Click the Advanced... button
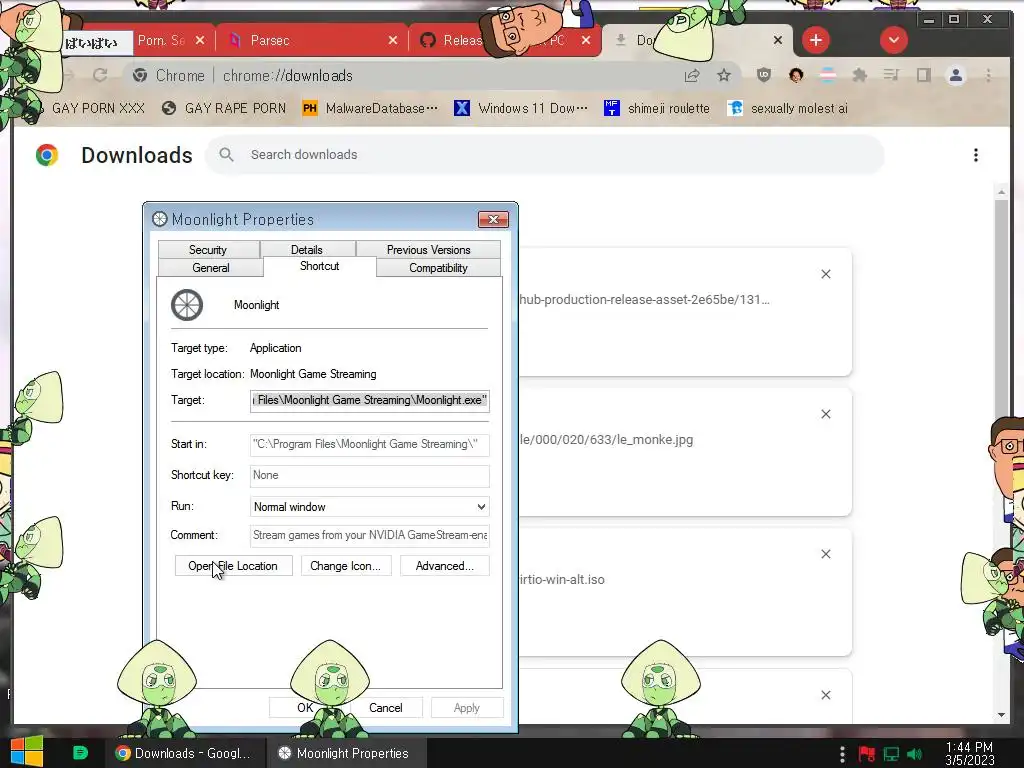The width and height of the screenshot is (1024, 768). pyautogui.click(x=445, y=566)
